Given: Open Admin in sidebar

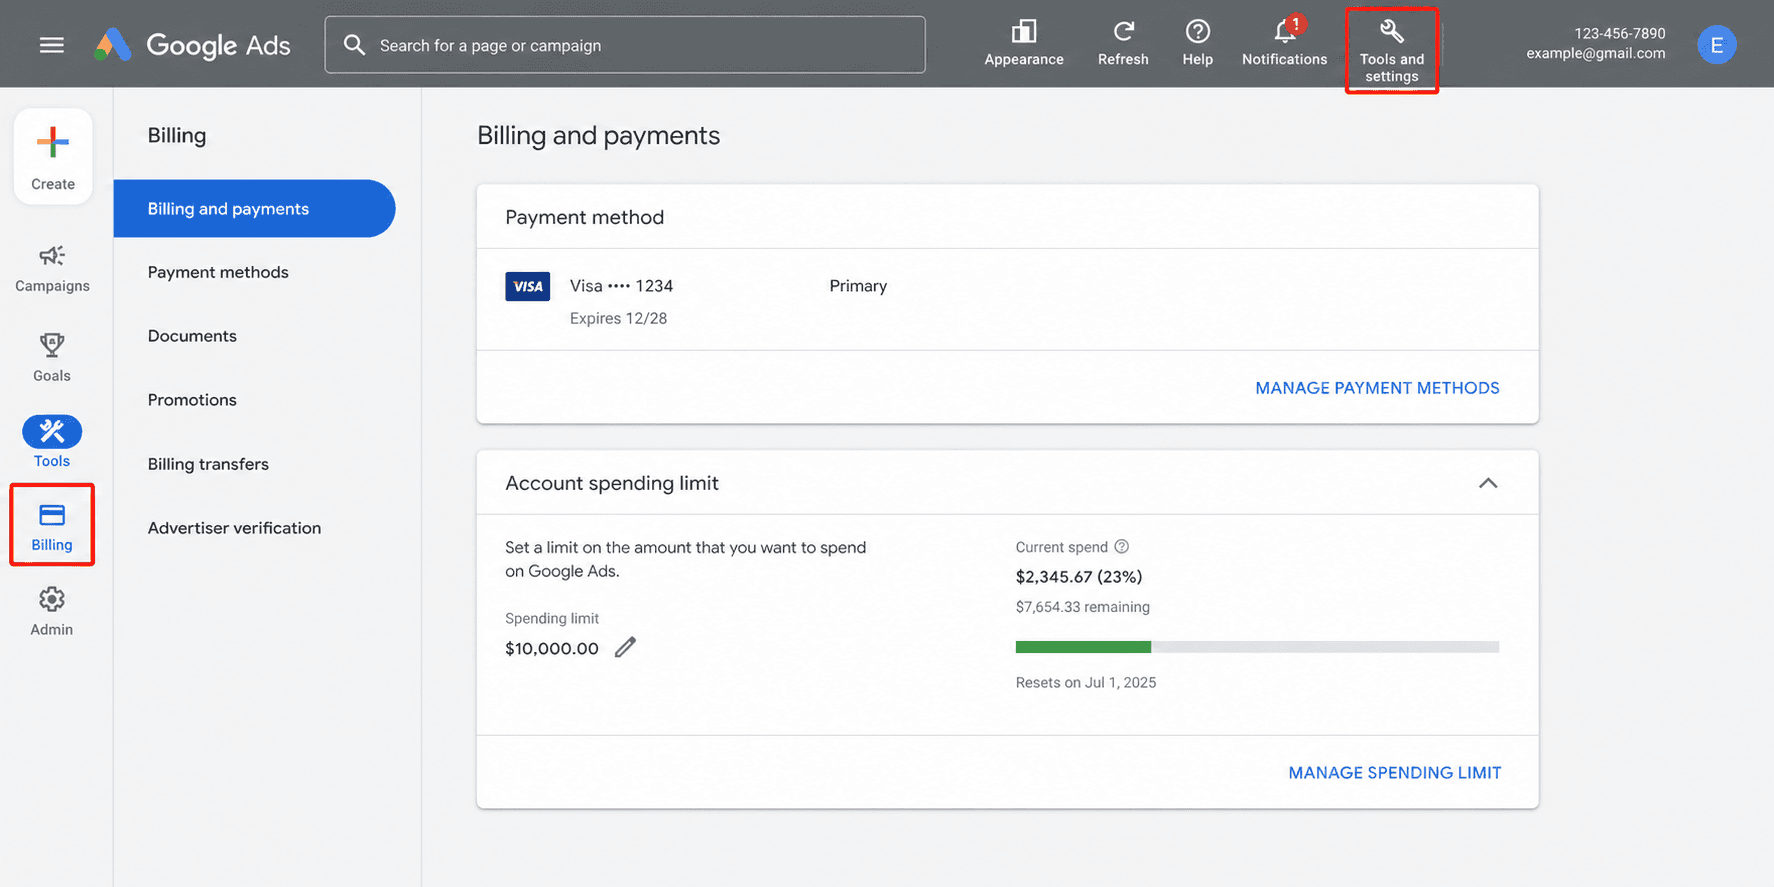Looking at the screenshot, I should pos(52,611).
